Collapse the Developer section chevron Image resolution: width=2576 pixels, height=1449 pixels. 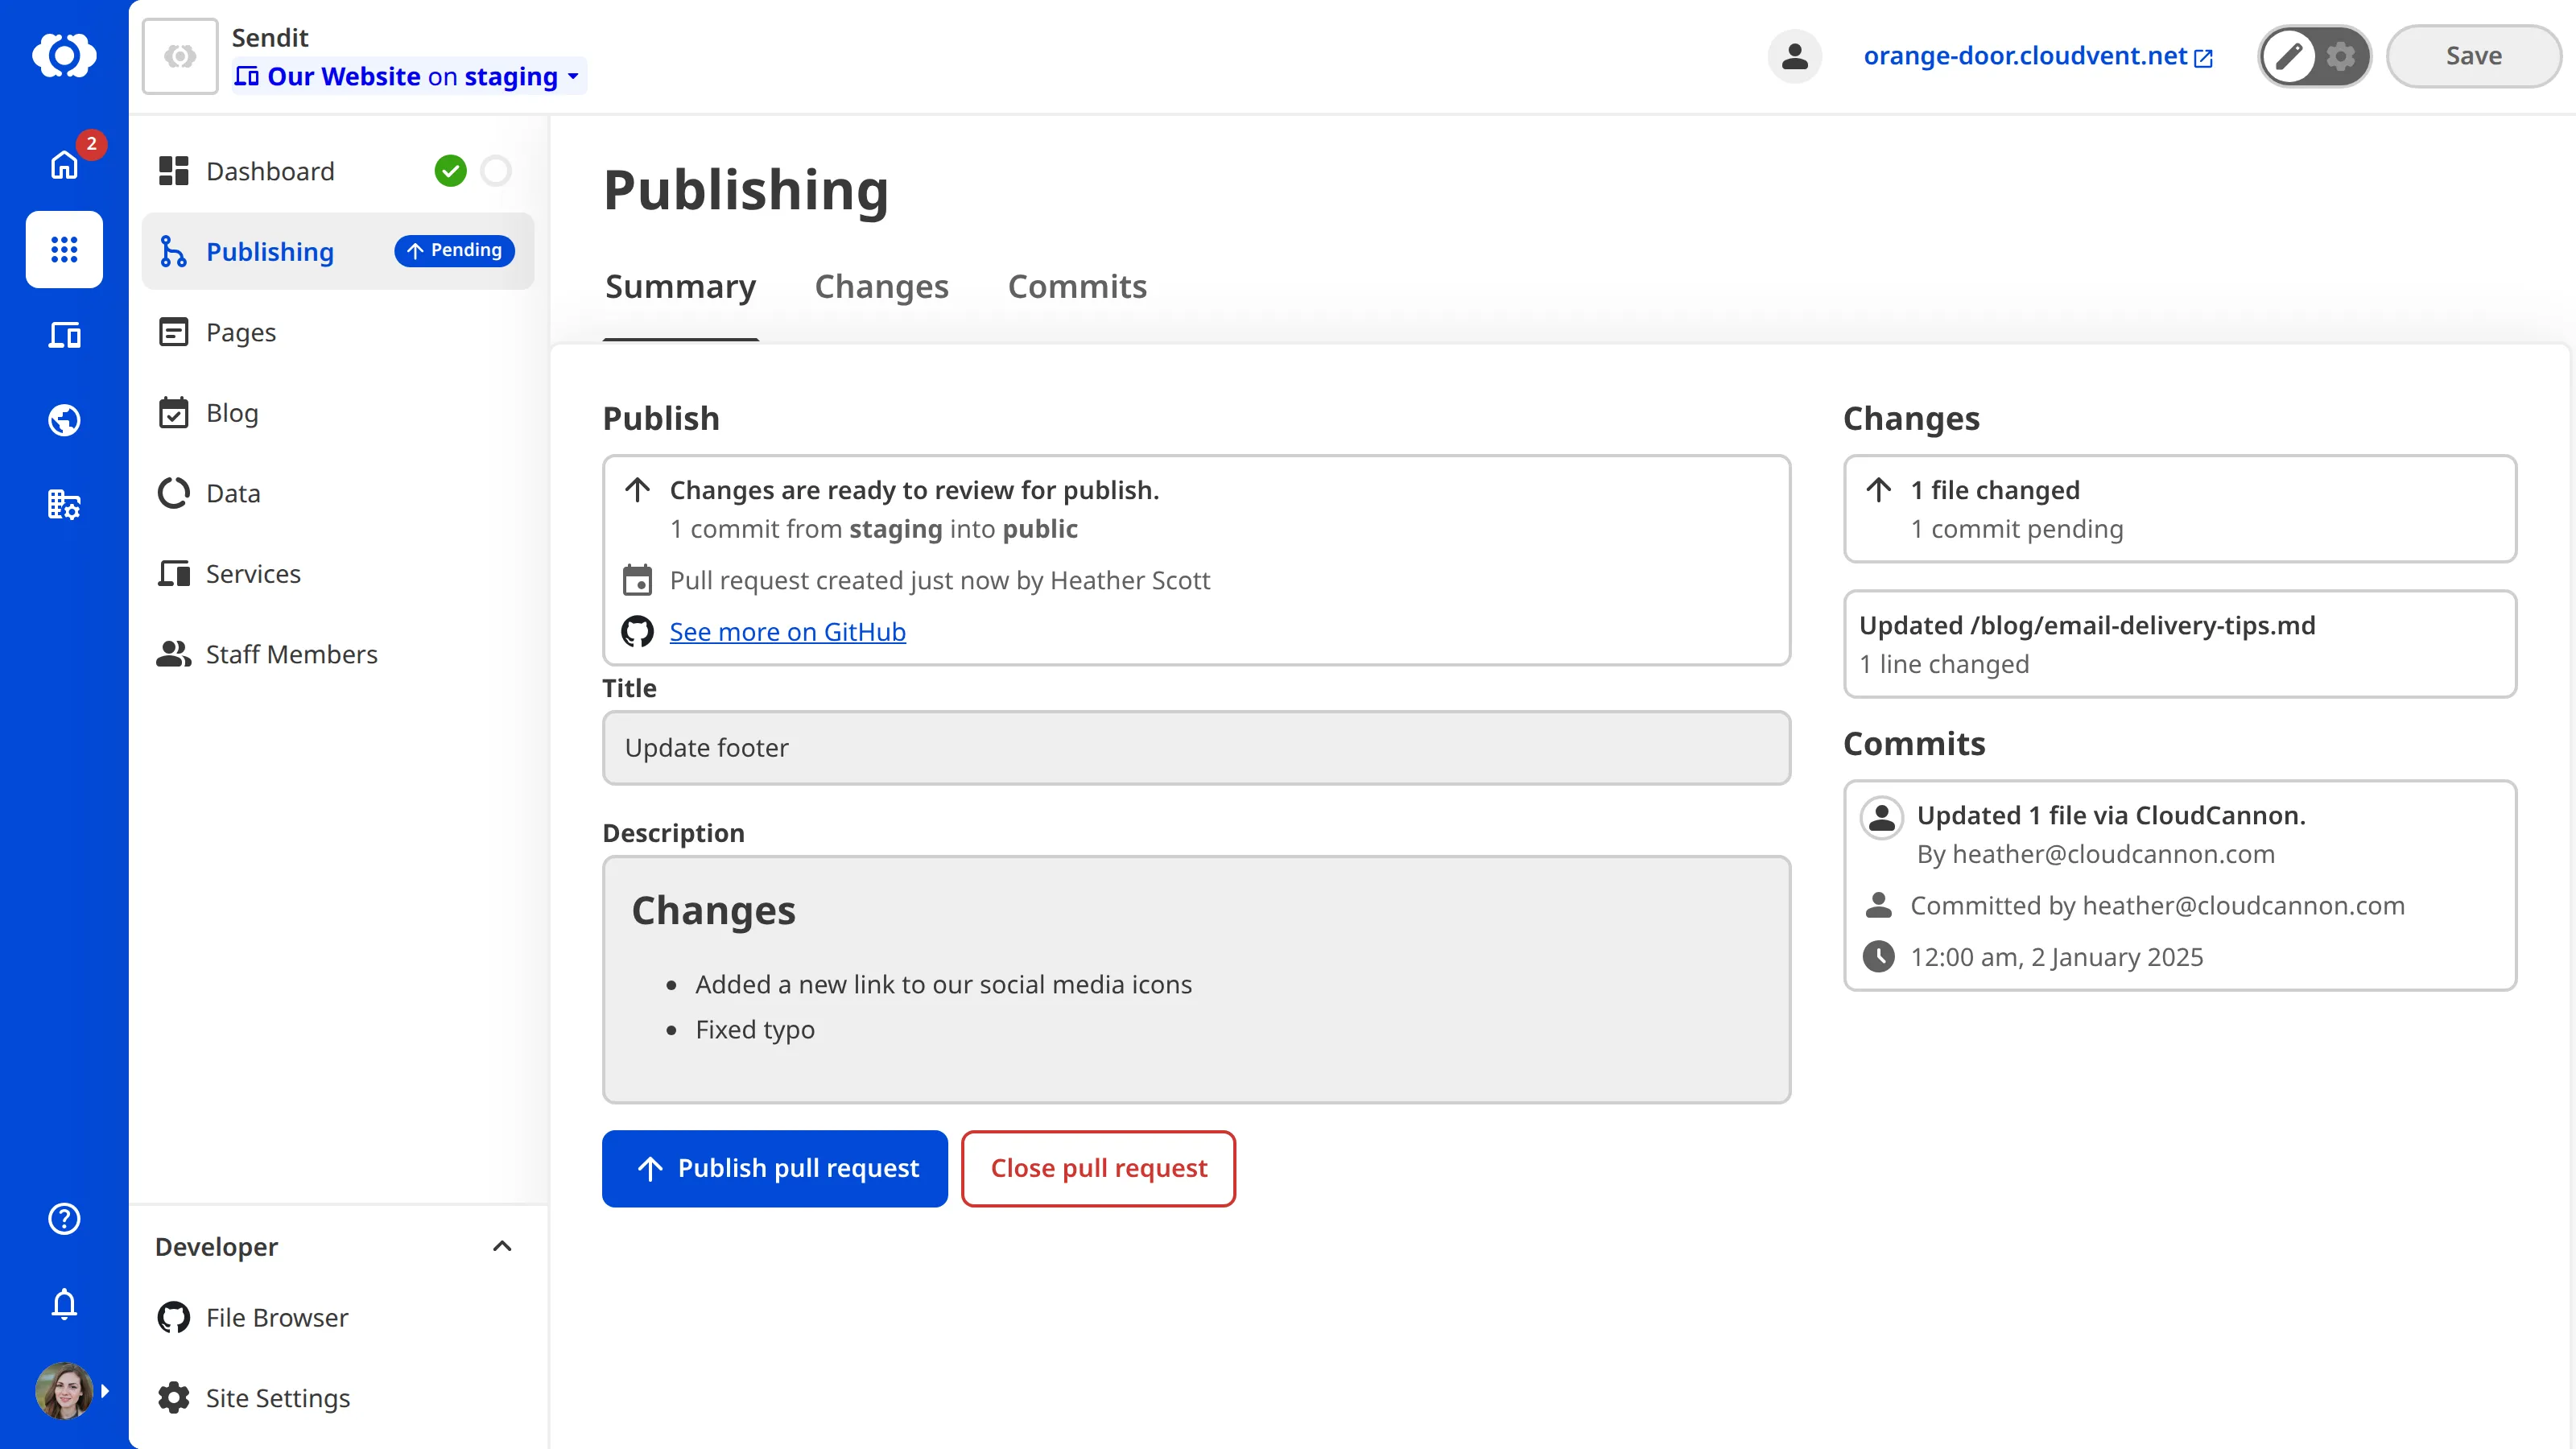click(x=502, y=1246)
